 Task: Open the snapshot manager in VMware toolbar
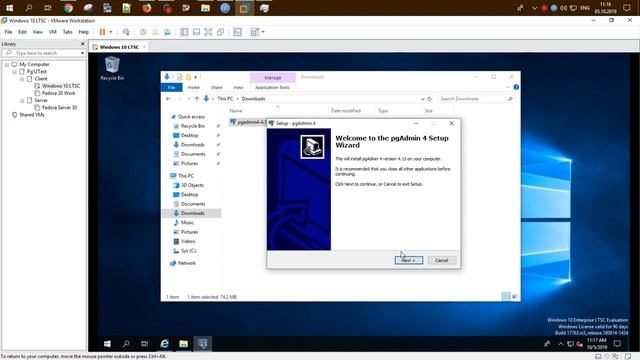pyautogui.click(x=167, y=32)
